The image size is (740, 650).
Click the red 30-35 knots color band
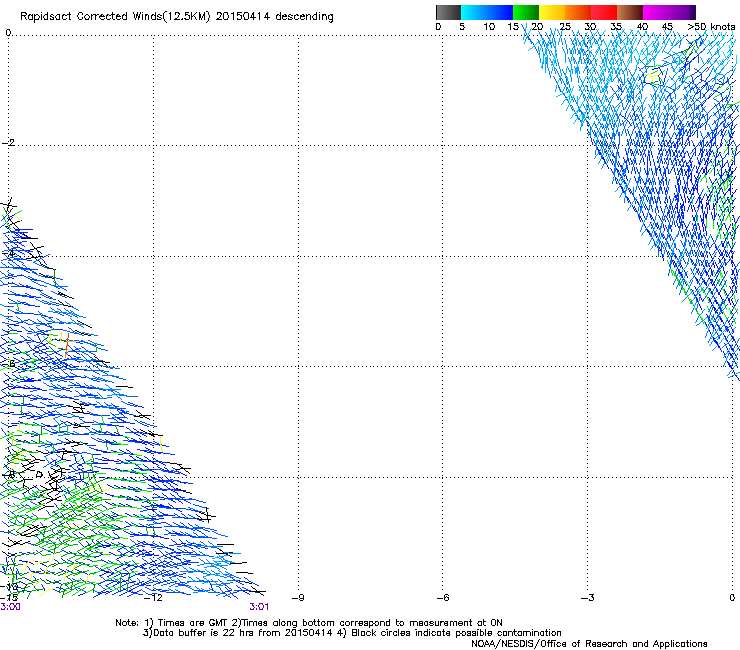point(604,12)
